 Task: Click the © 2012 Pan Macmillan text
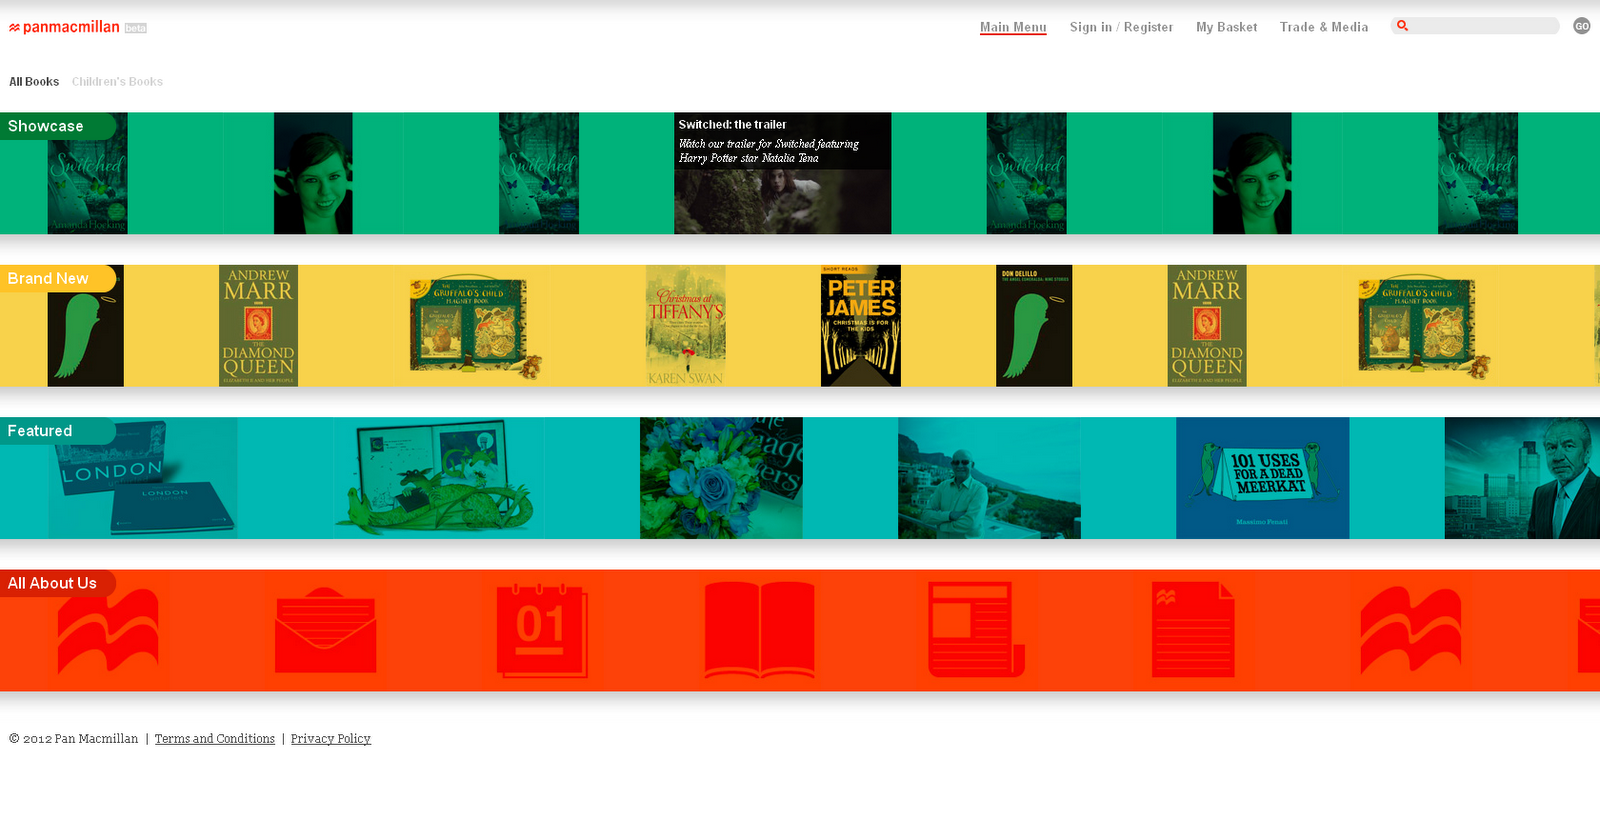click(74, 739)
